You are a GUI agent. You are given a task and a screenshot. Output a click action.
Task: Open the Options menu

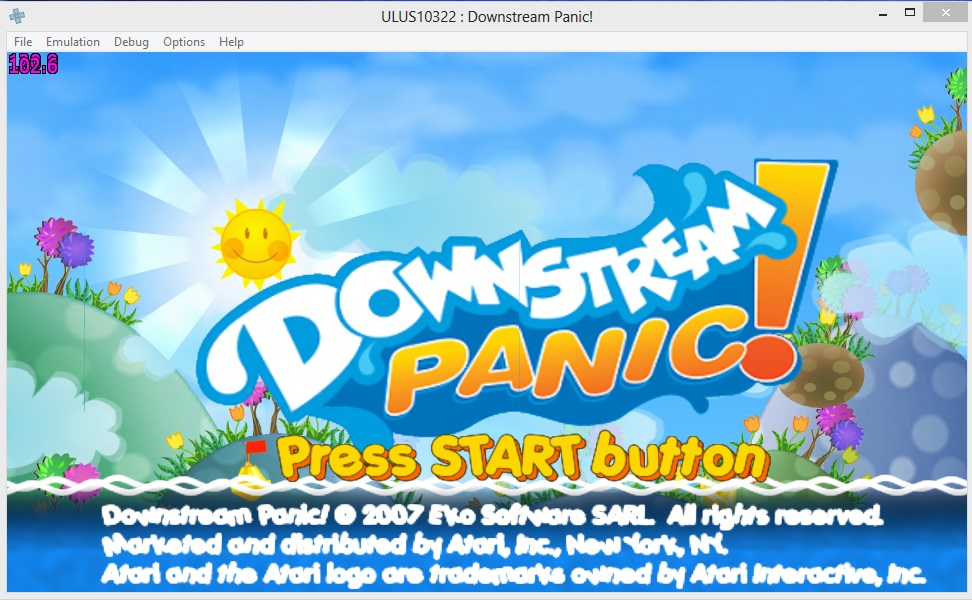[x=184, y=42]
